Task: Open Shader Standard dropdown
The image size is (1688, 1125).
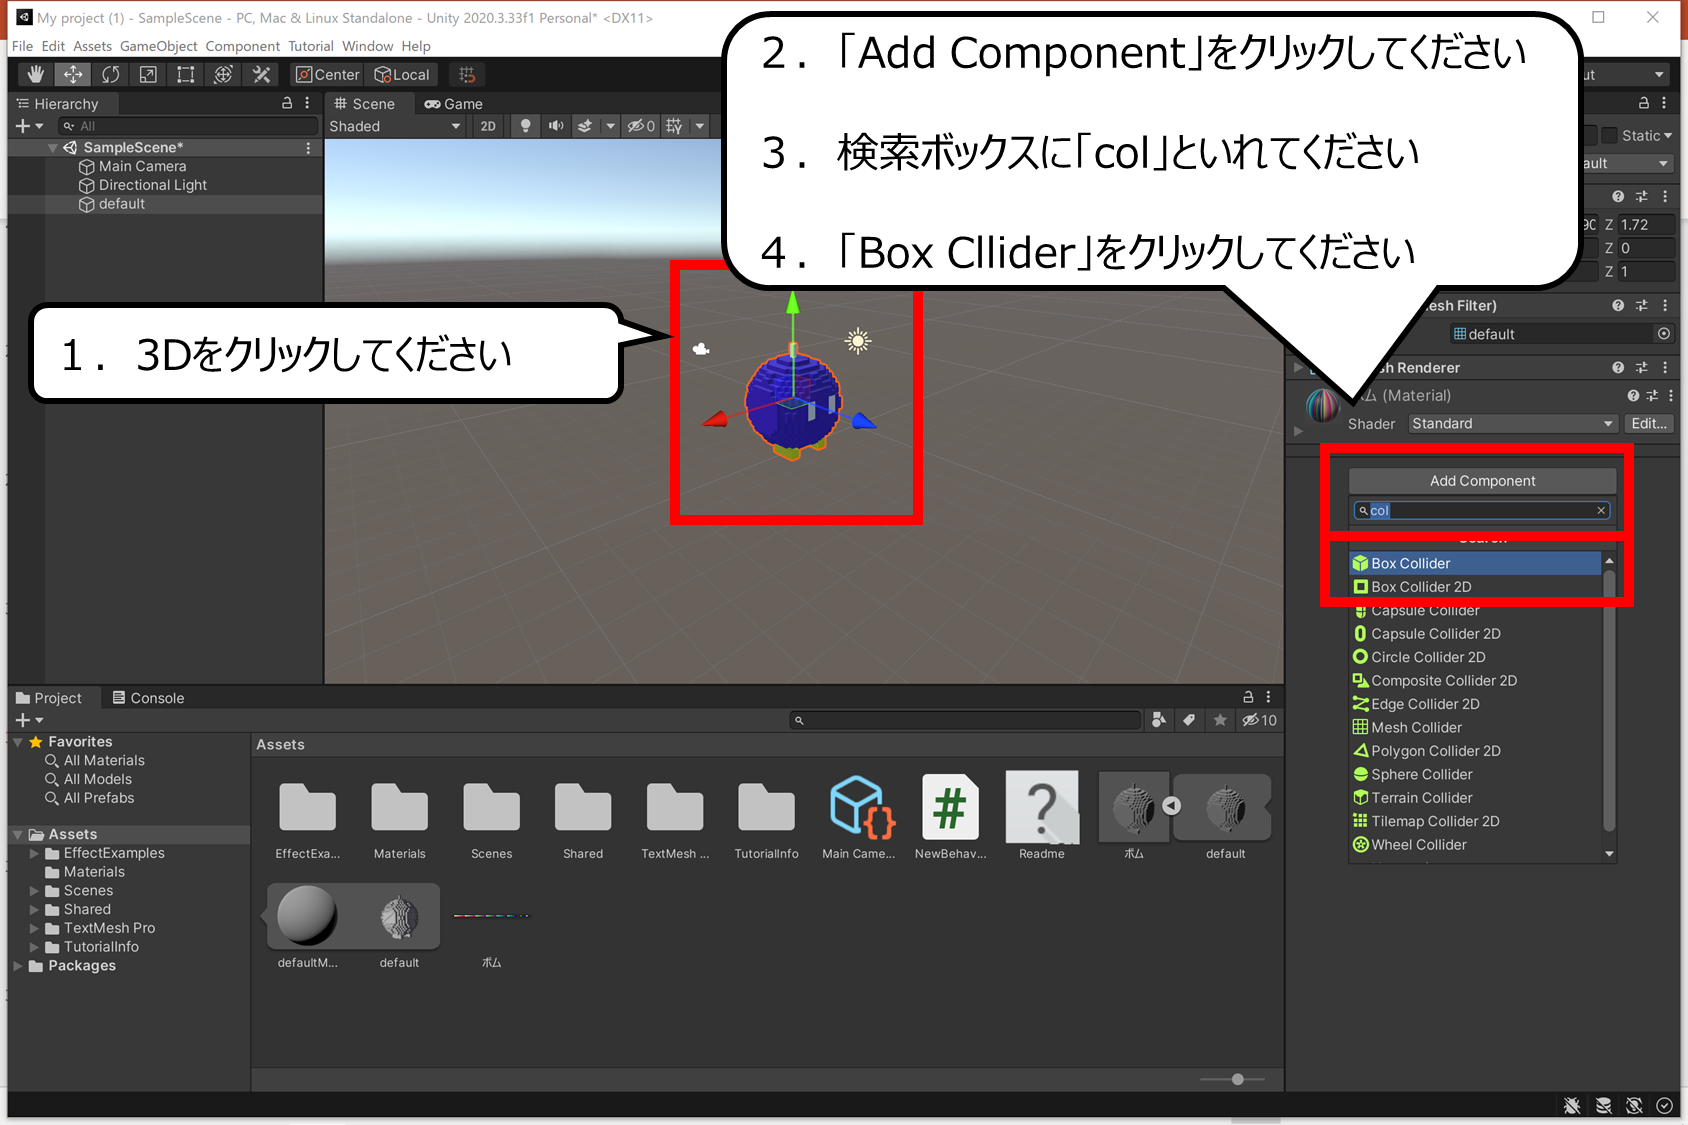Action: [1513, 424]
